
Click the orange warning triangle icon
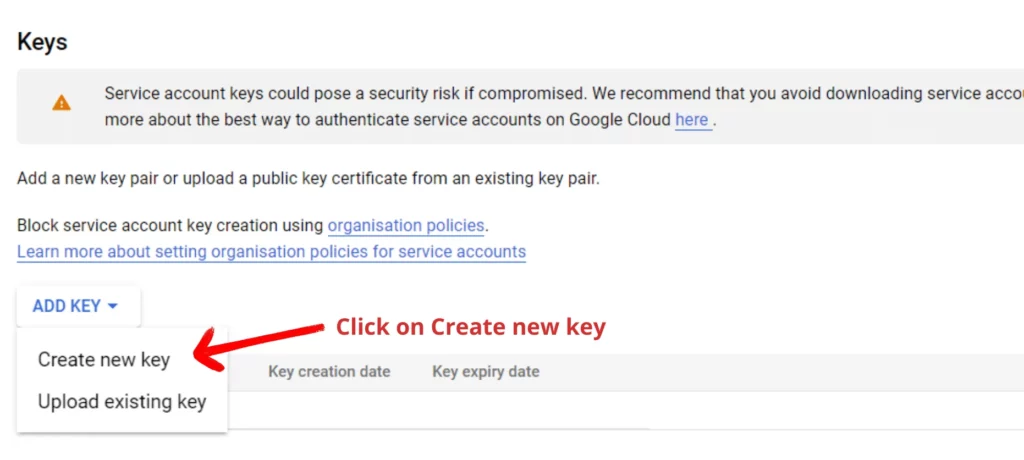click(x=62, y=102)
